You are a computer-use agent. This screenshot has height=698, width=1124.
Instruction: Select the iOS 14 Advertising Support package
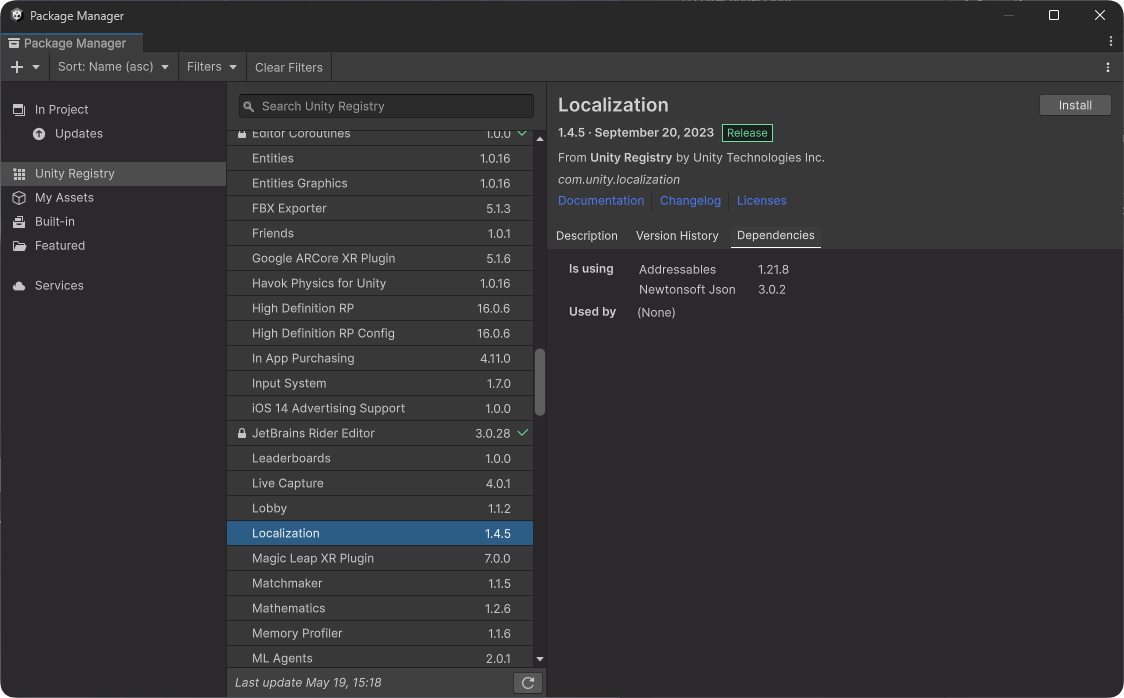coord(380,408)
